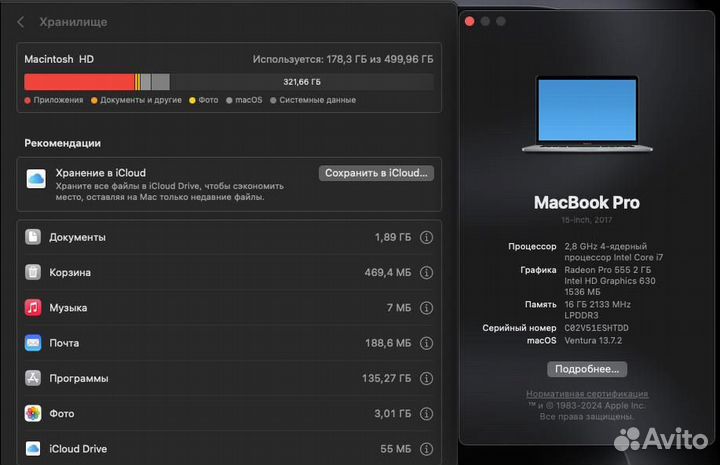Open info for Фото row
720x465 pixels.
click(426, 414)
